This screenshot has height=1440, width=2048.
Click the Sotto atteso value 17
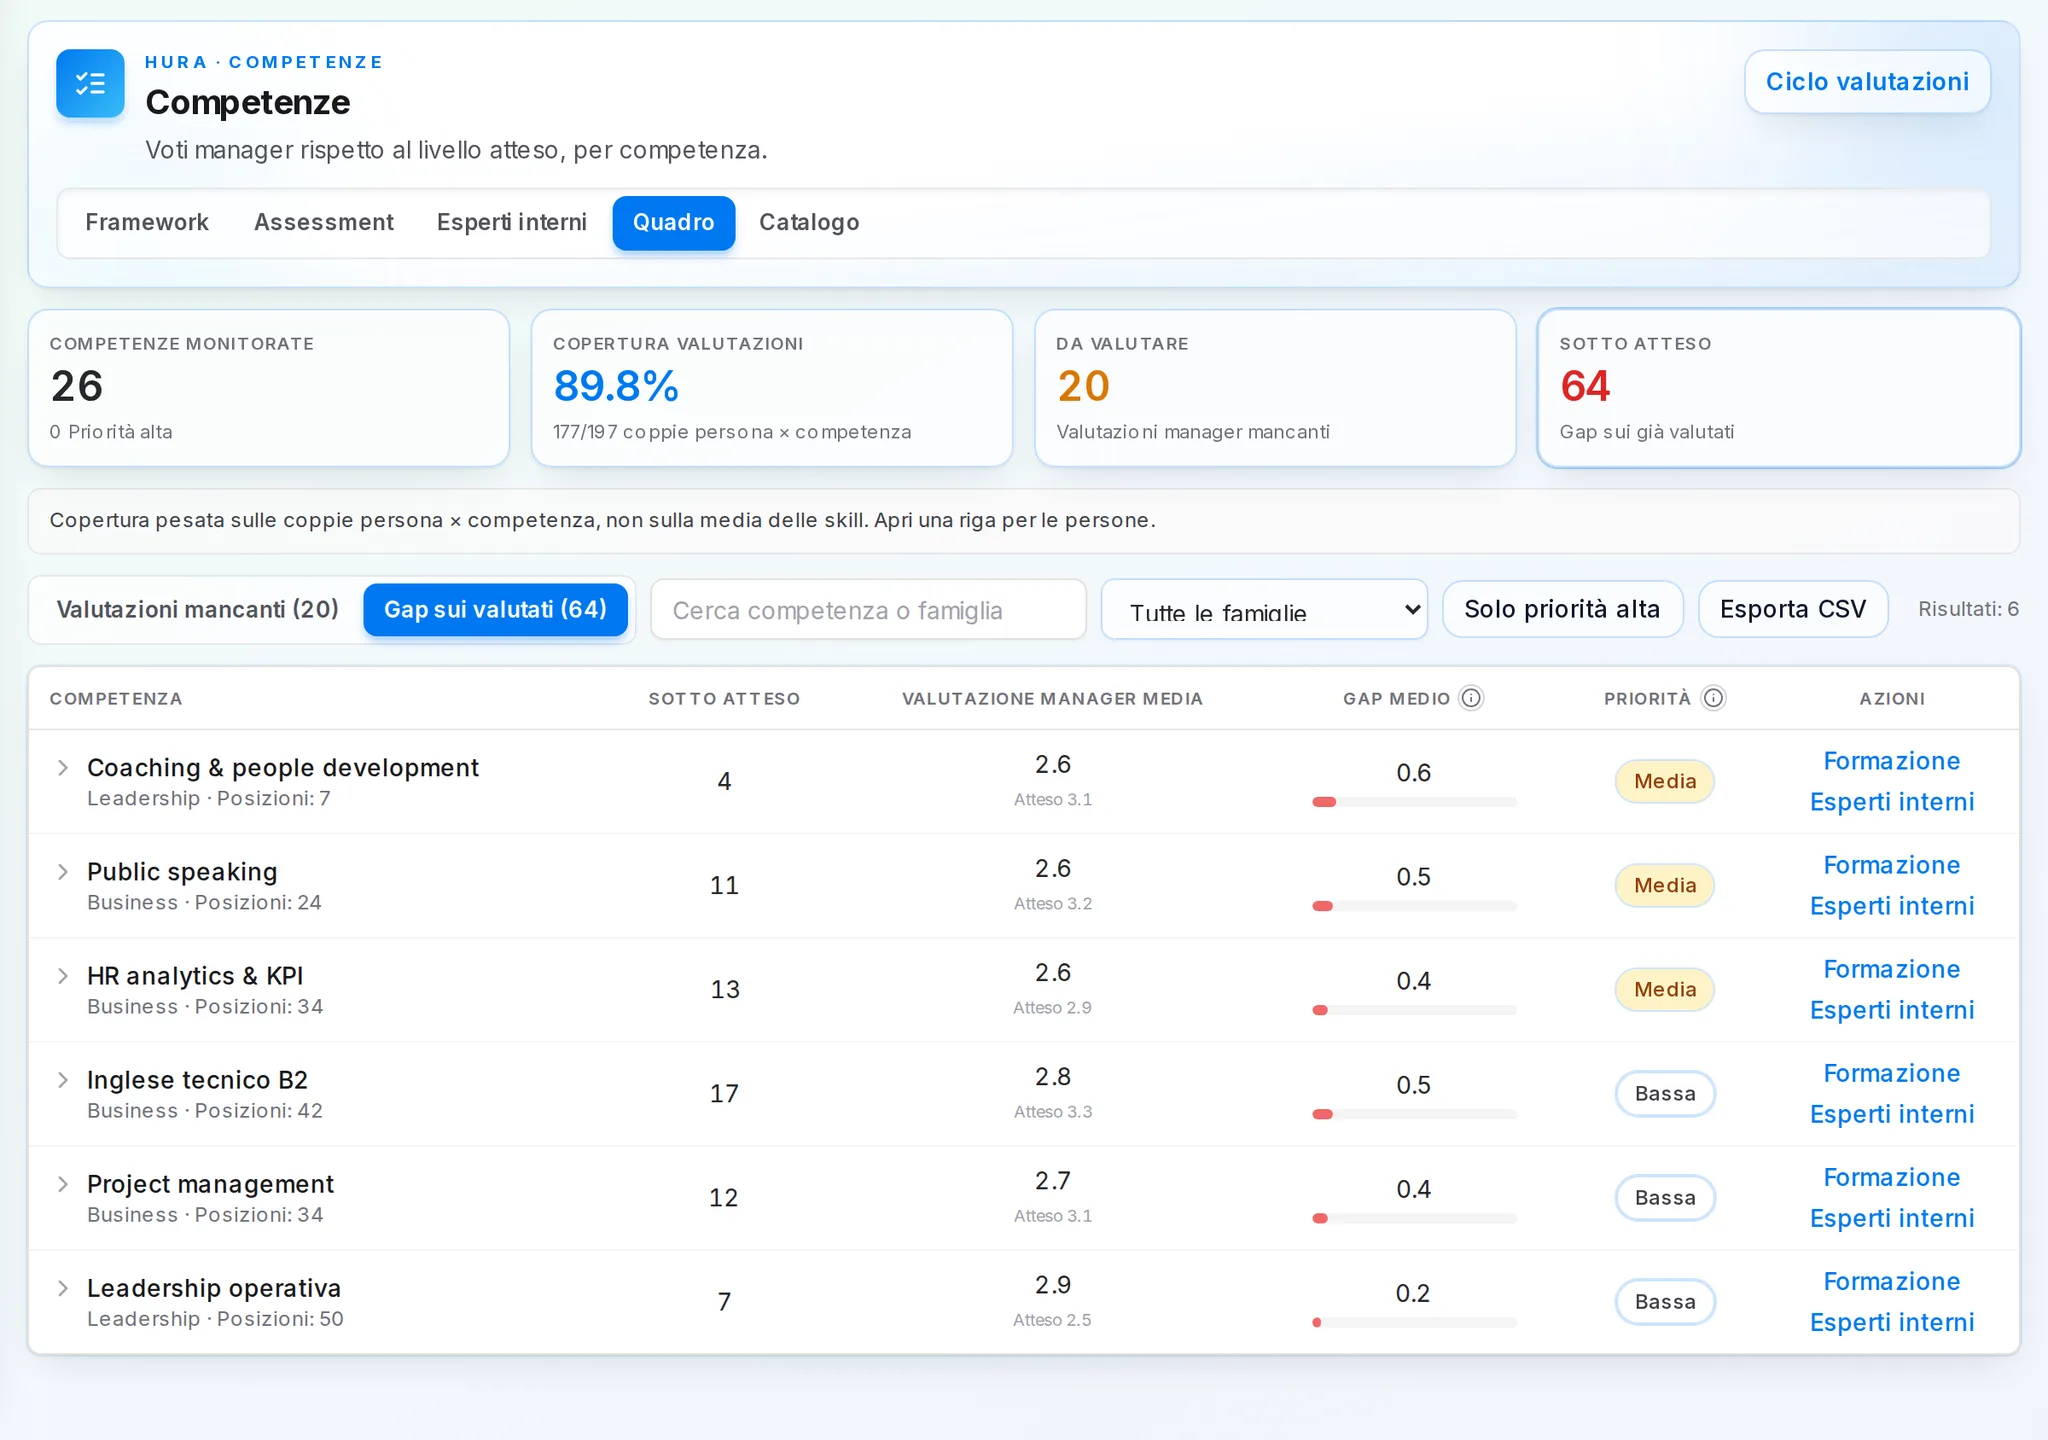pos(724,1093)
